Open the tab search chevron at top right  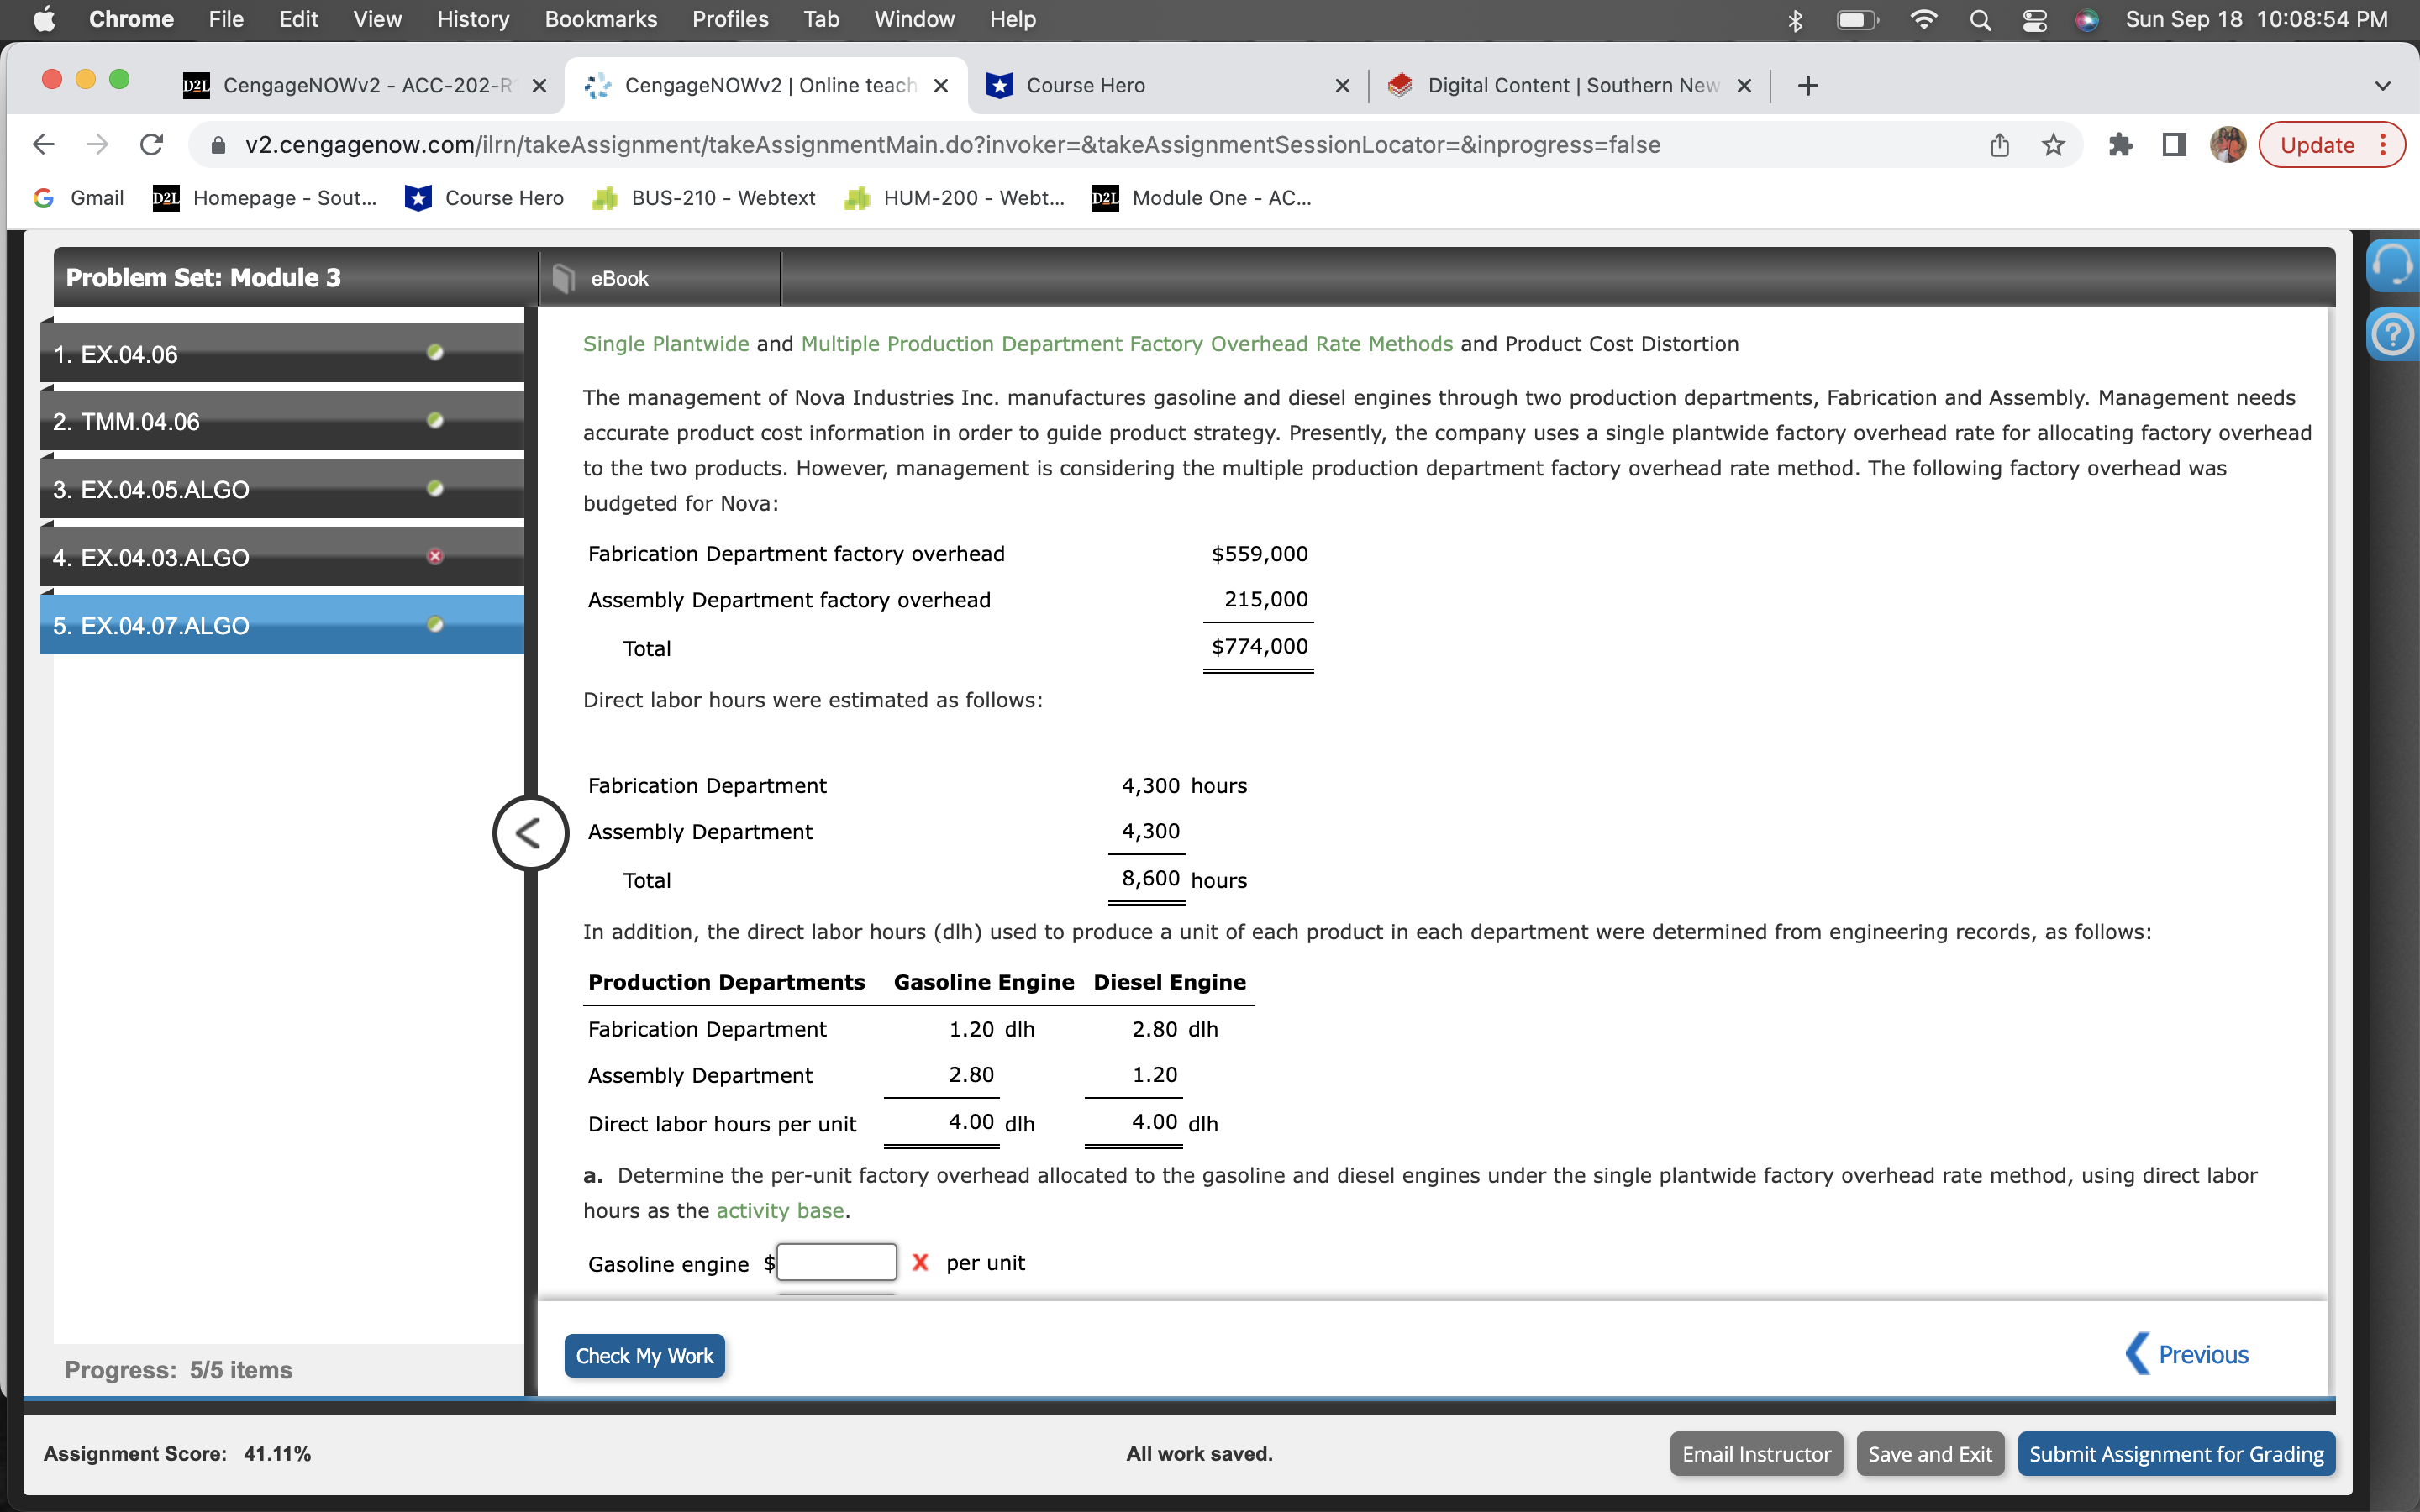(x=2383, y=85)
